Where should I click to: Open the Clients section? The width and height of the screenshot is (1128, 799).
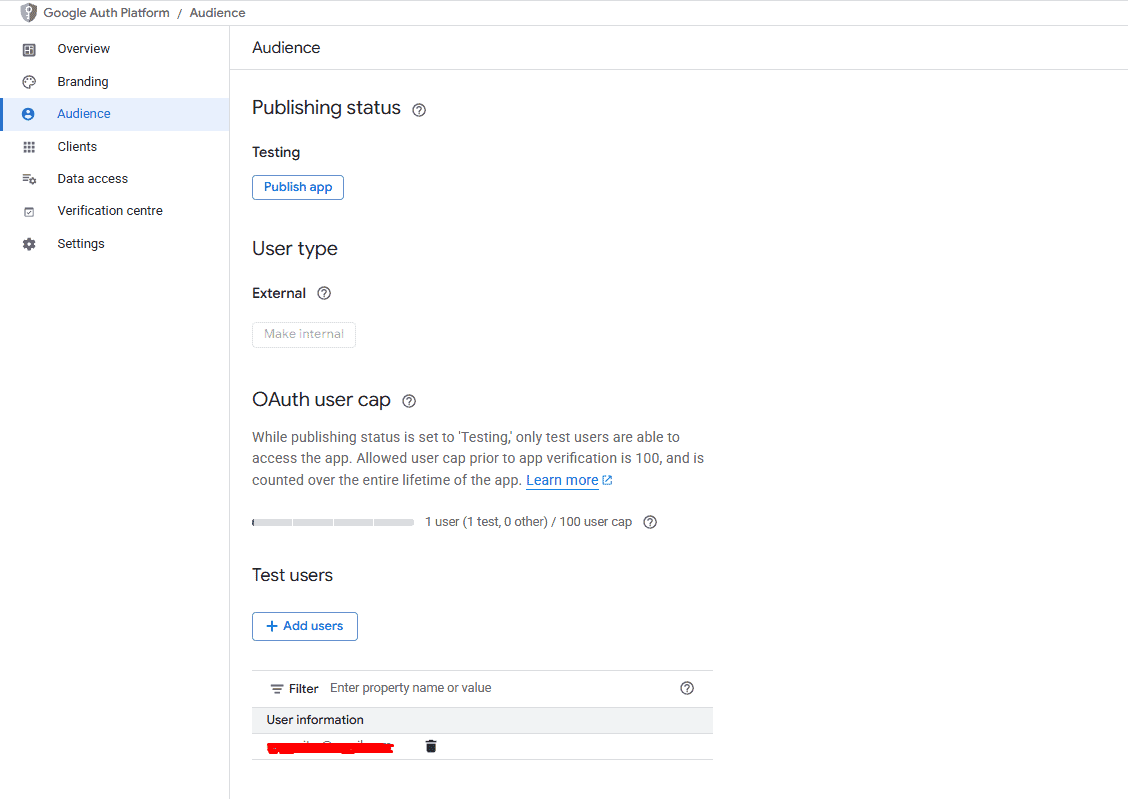(77, 147)
